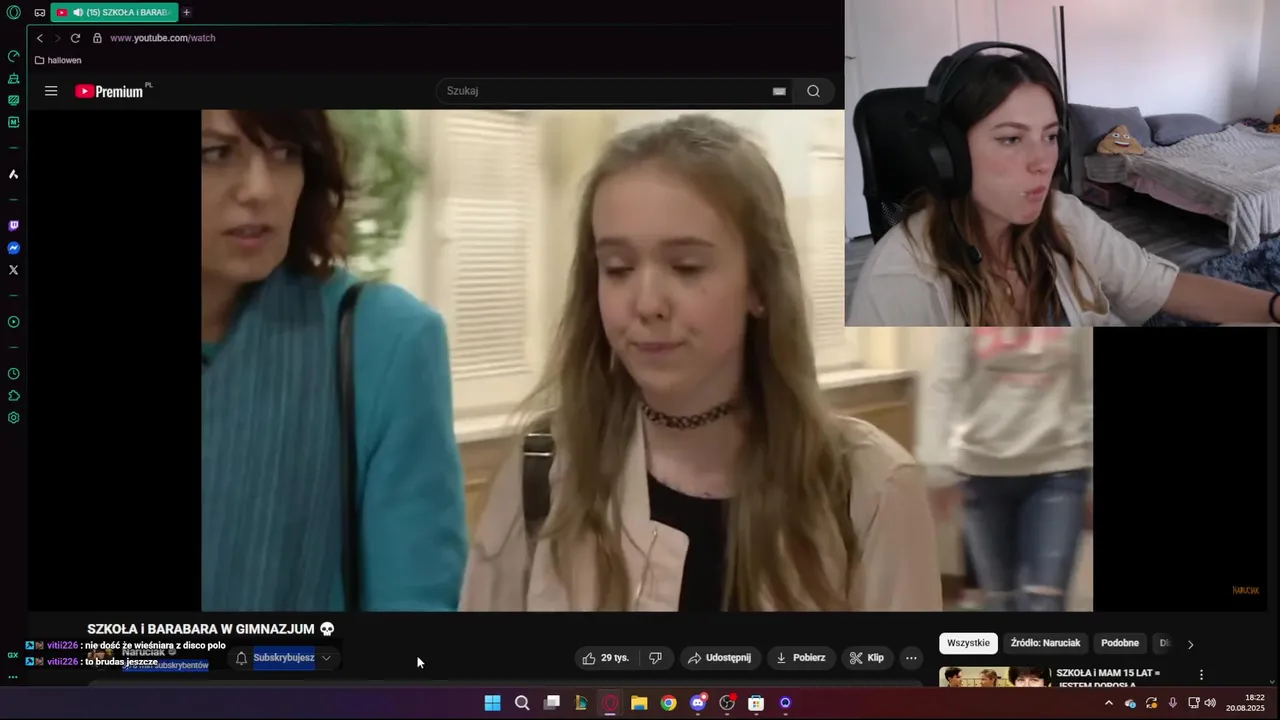Click the YouTube Premium logo

[112, 91]
